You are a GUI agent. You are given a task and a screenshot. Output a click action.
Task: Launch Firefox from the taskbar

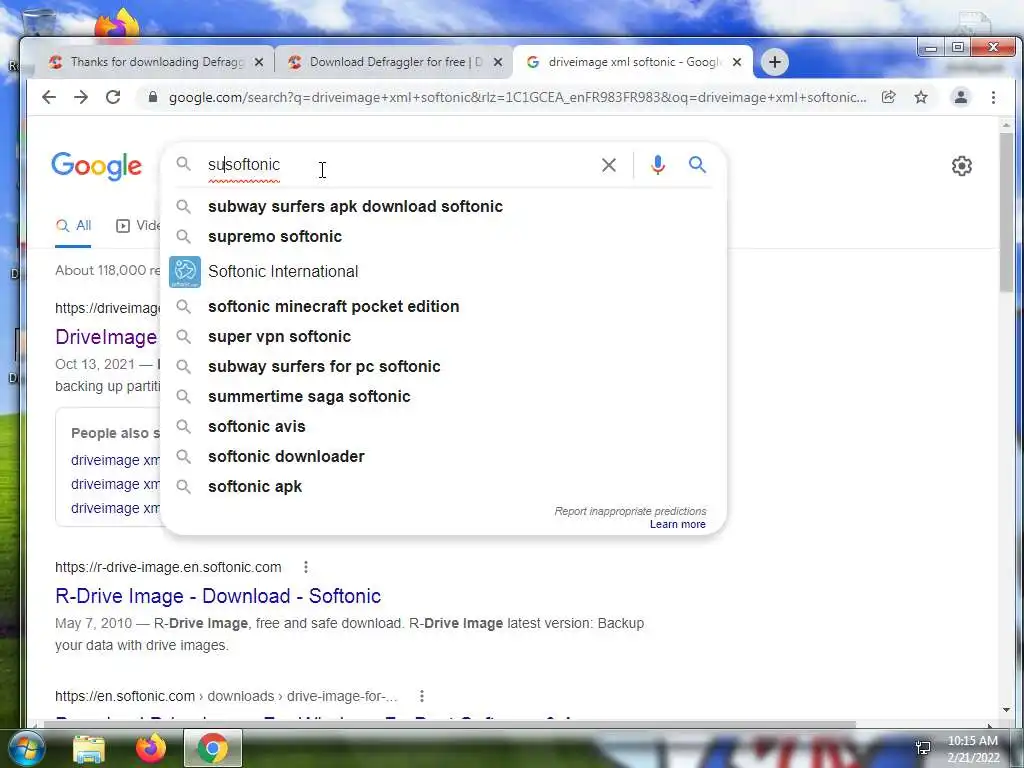click(x=150, y=748)
